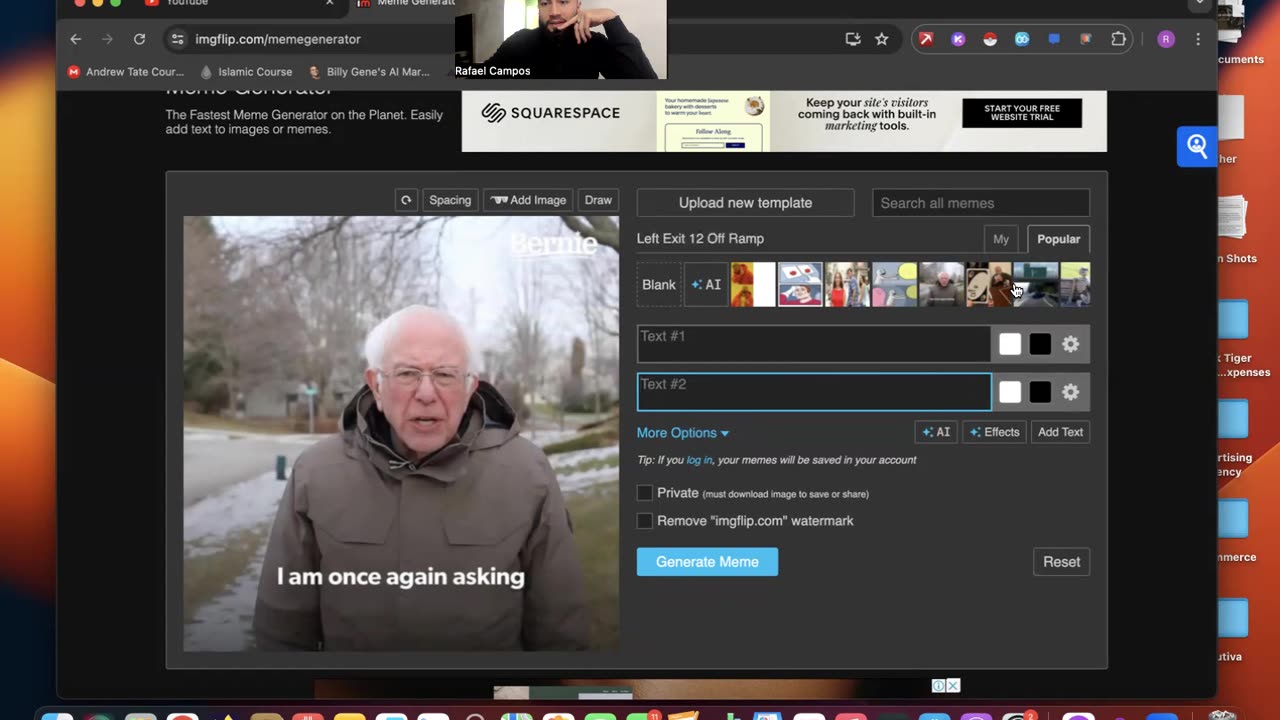Click the Bernie meme preview image
This screenshot has height=720, width=1280.
pos(401,434)
